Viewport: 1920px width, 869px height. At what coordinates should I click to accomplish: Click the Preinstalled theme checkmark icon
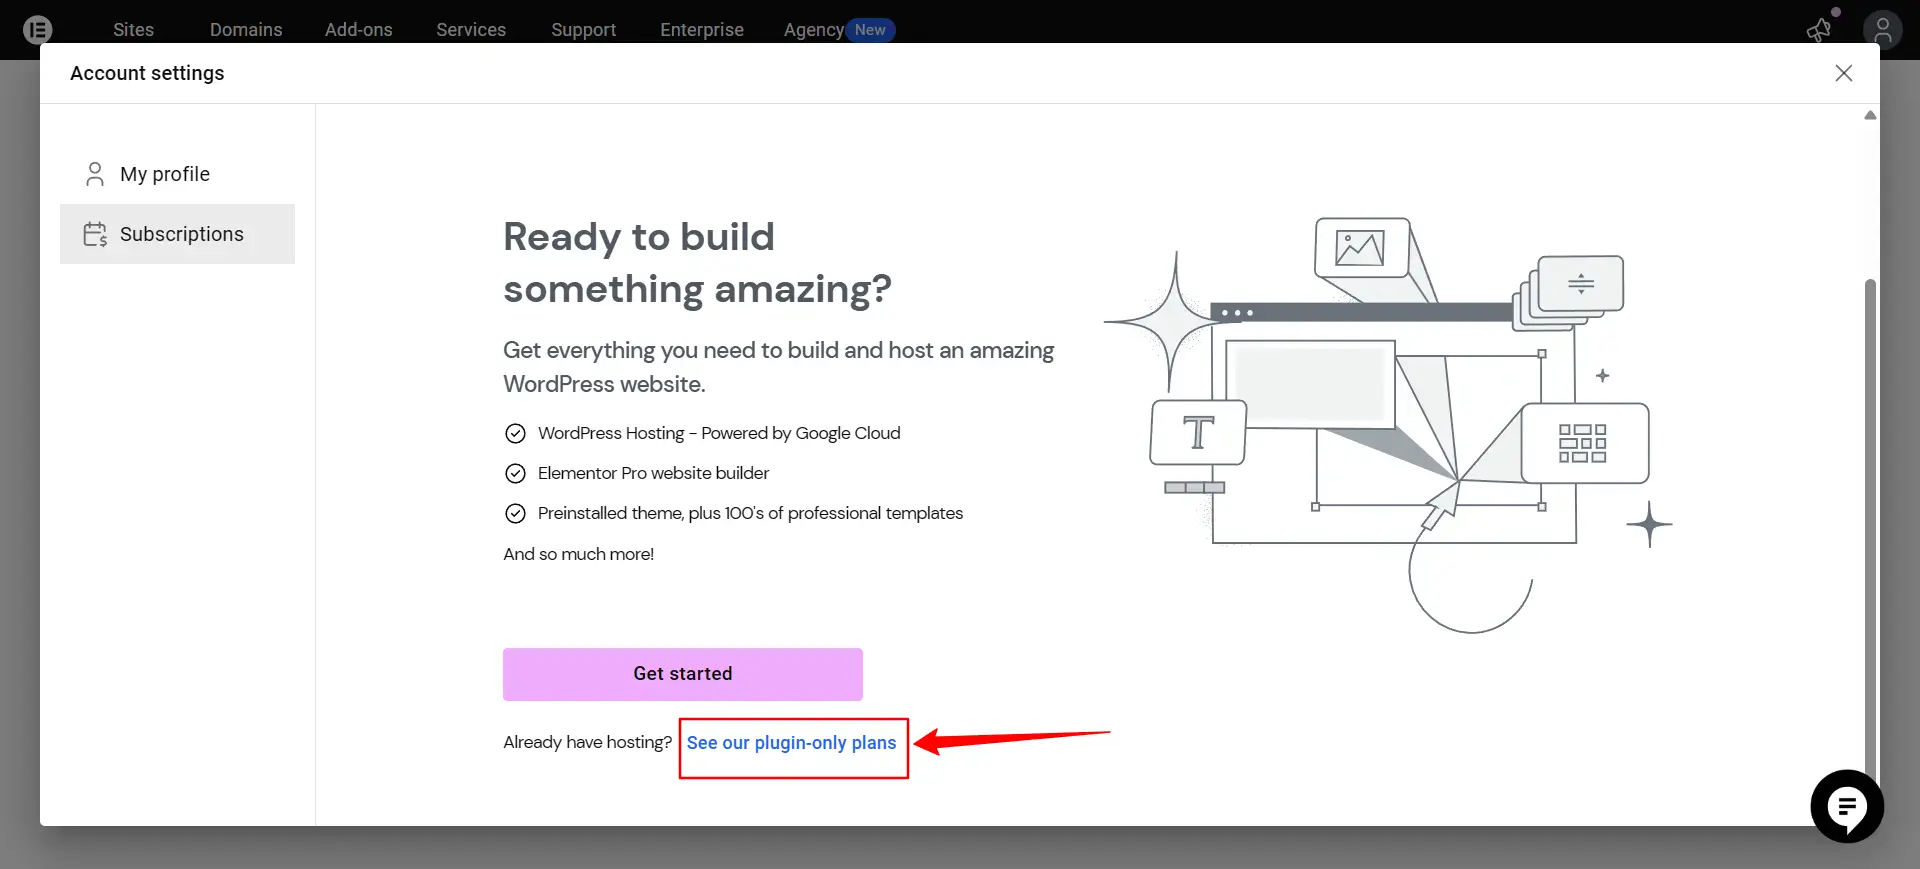(515, 513)
